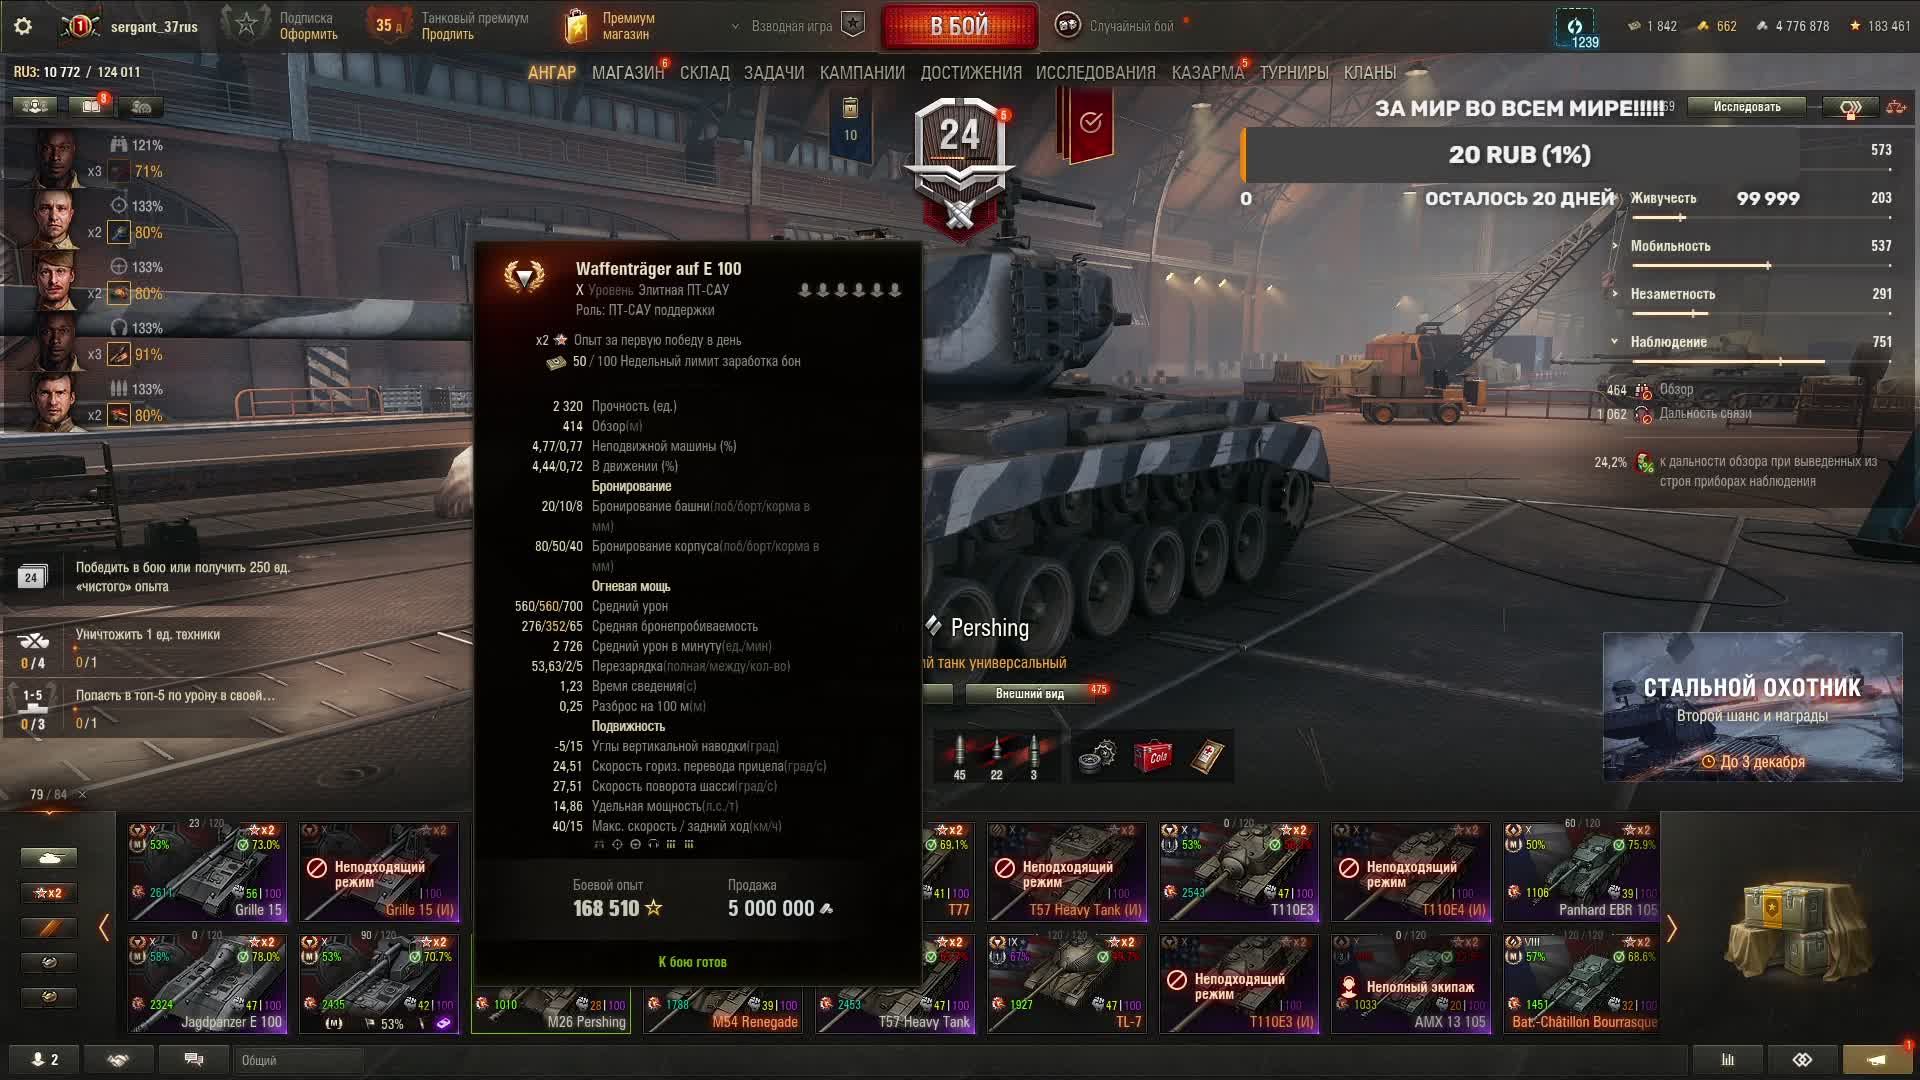Screen dimensions: 1920x1080
Task: Open the settings gear menu
Action: pyautogui.click(x=23, y=26)
